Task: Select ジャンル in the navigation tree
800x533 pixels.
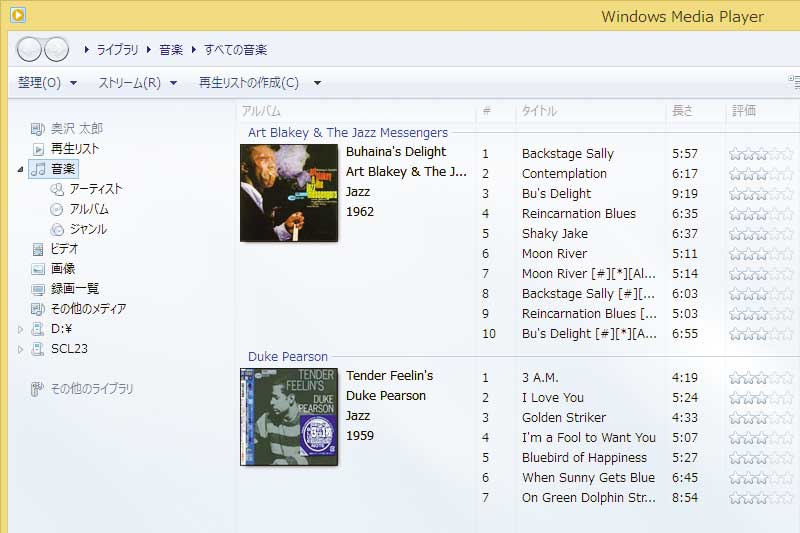Action: tap(88, 229)
